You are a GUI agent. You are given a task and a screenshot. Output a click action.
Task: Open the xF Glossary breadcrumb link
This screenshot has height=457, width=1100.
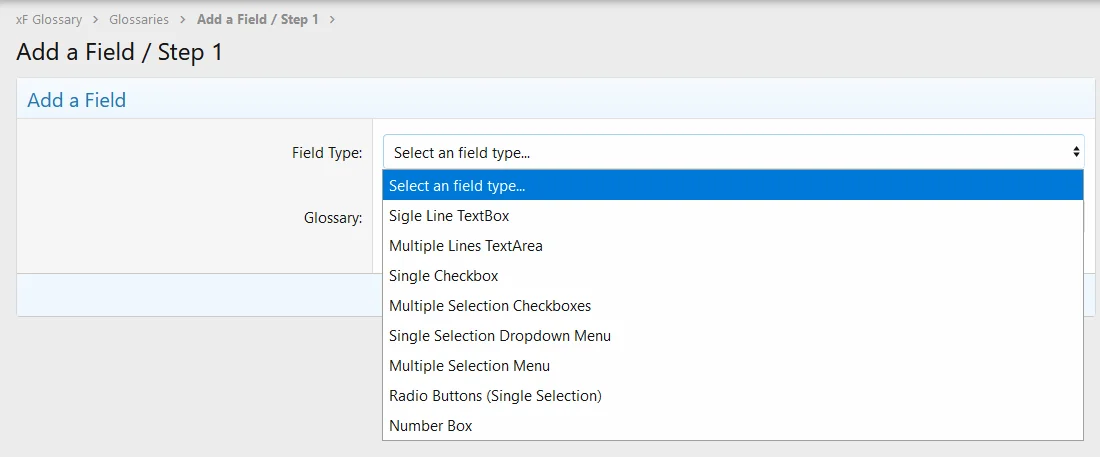click(49, 20)
